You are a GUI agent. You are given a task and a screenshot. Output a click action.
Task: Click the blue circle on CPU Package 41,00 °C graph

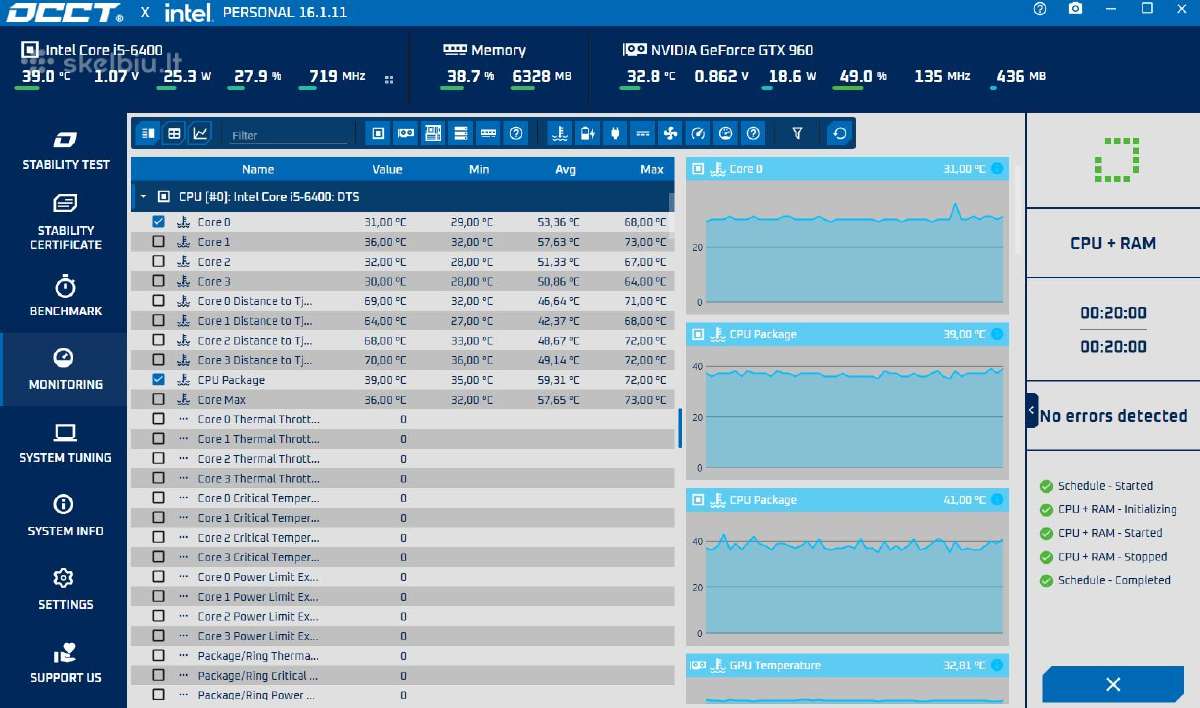(997, 500)
